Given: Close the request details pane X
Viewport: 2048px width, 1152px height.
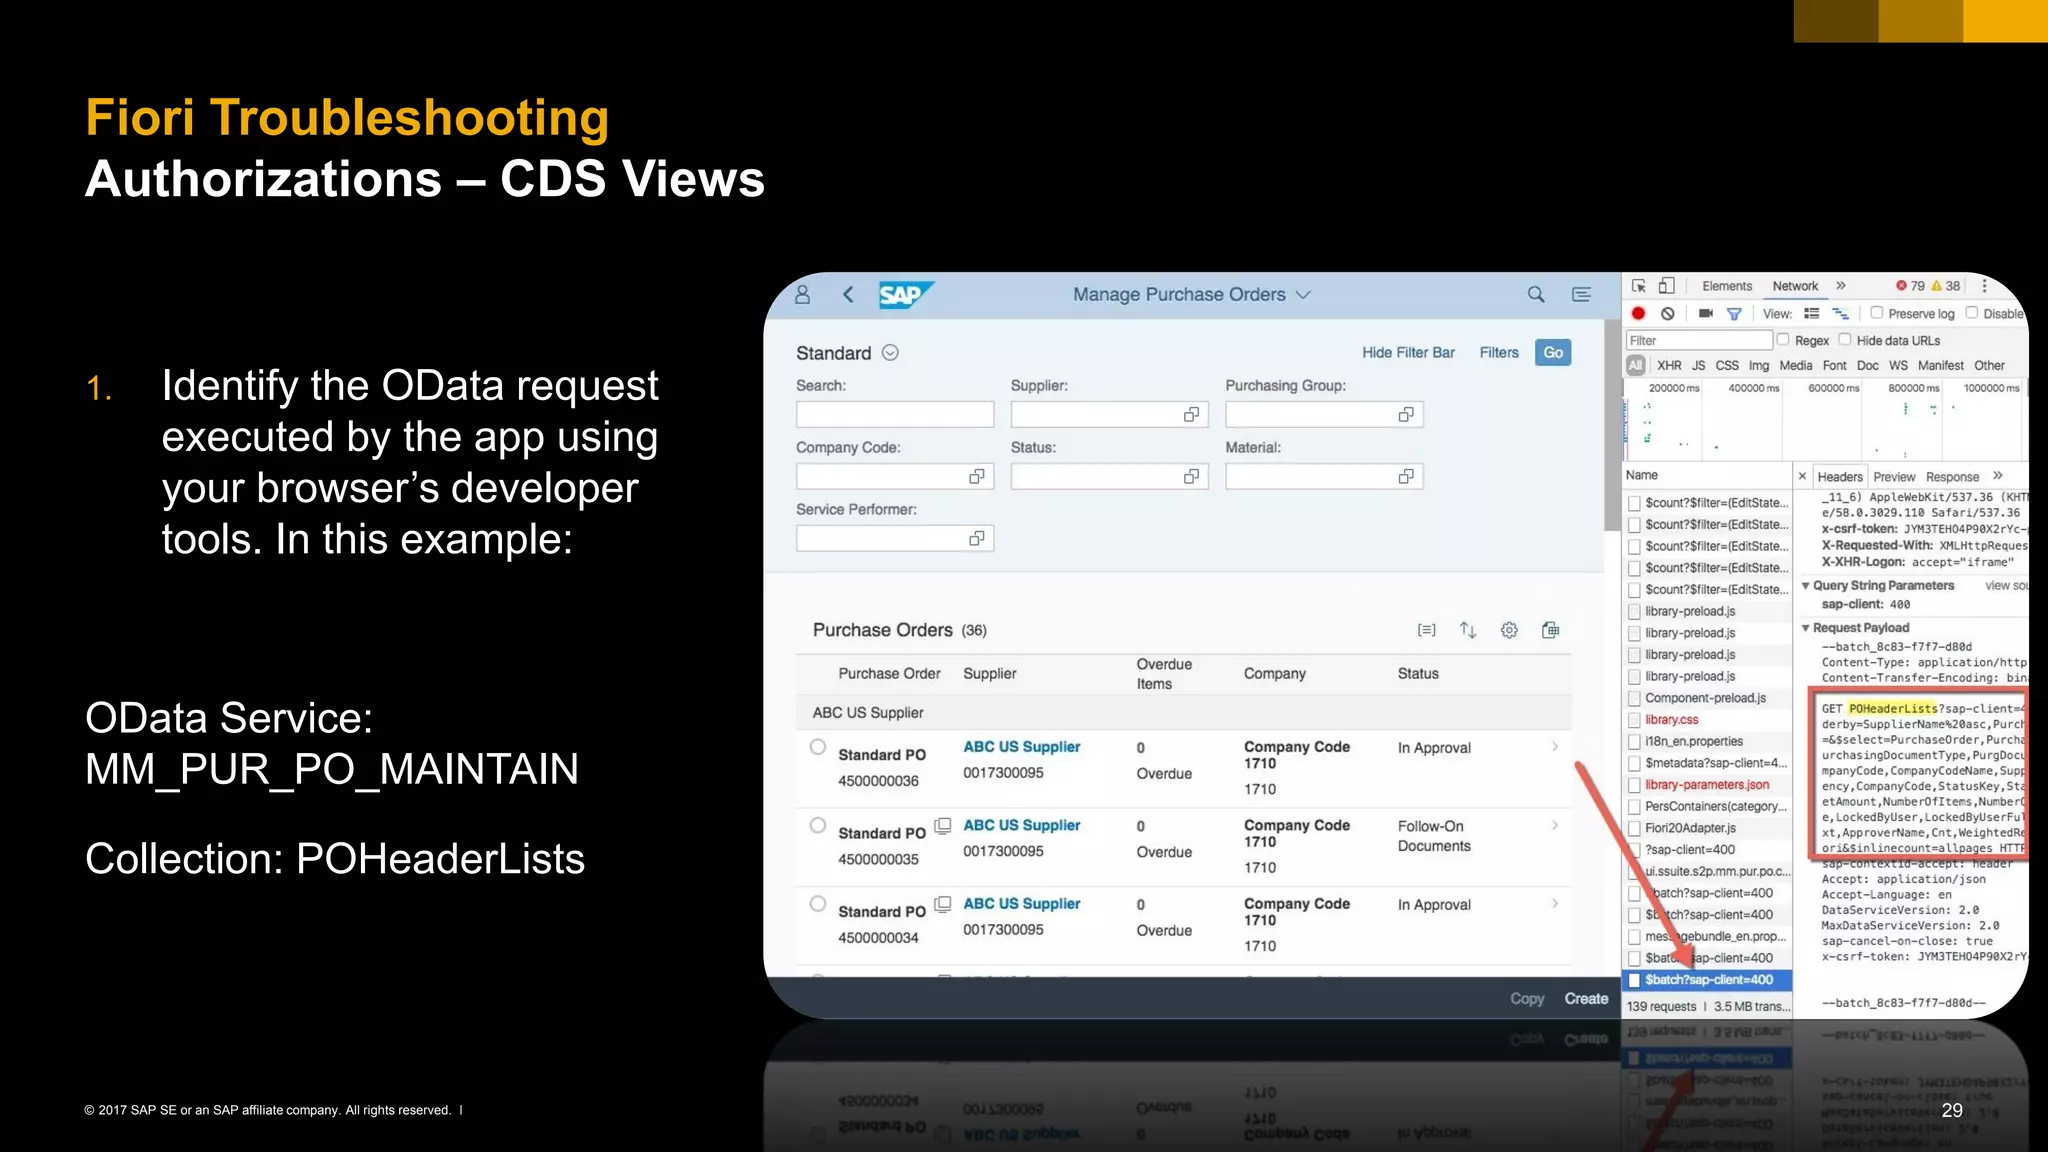Looking at the screenshot, I should (1802, 476).
